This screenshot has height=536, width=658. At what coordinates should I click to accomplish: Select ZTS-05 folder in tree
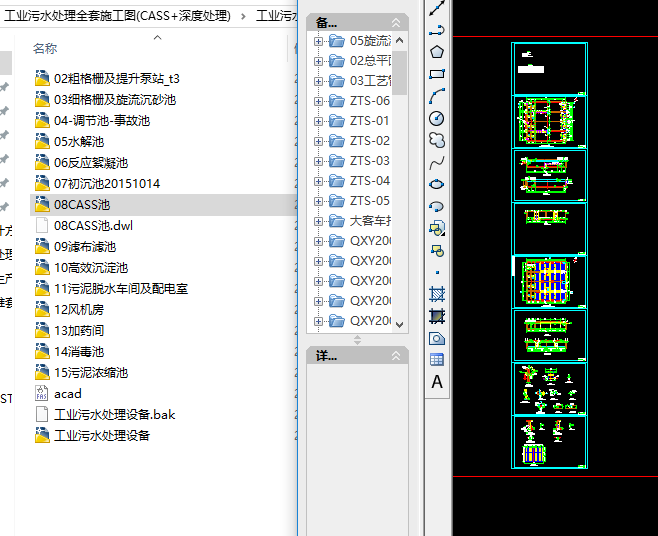[370, 201]
